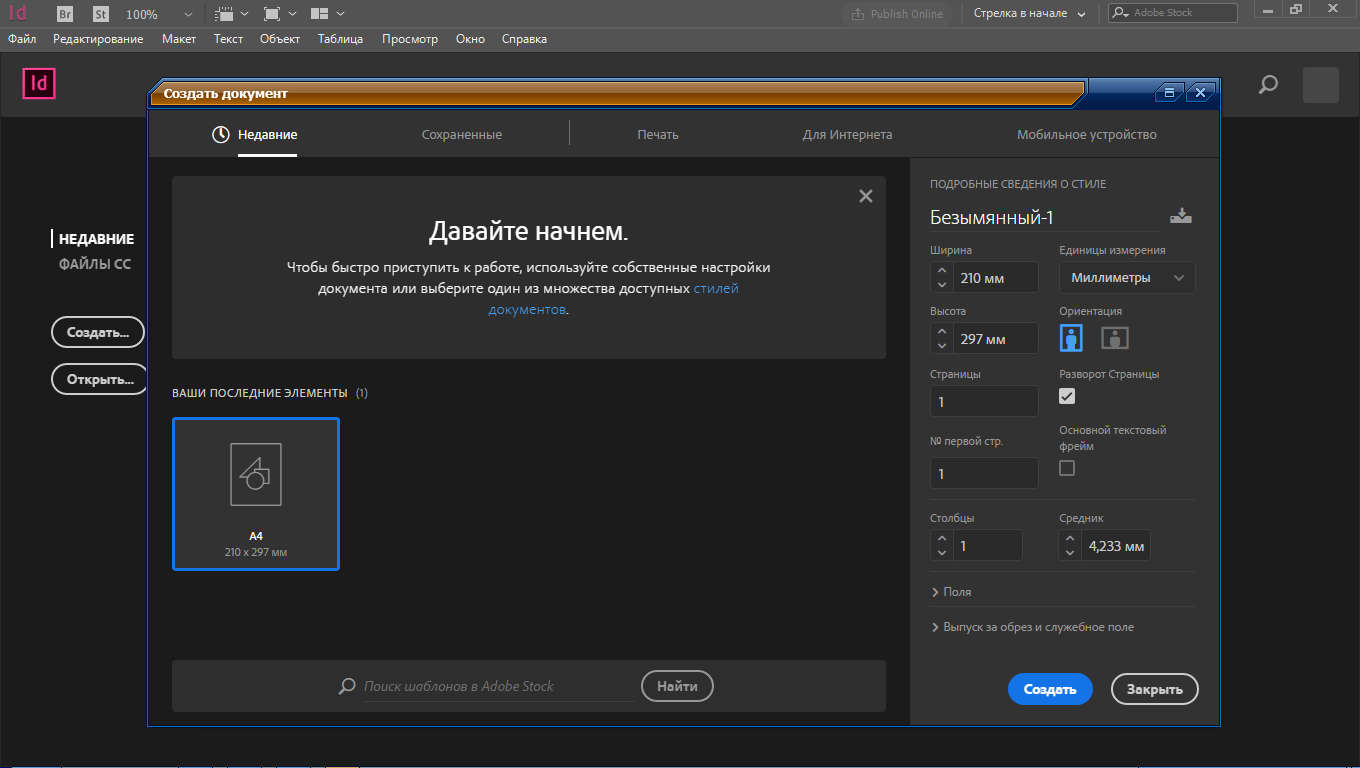1360x768 pixels.
Task: Open the 'Единицы измерения' dropdown
Action: 1127,278
